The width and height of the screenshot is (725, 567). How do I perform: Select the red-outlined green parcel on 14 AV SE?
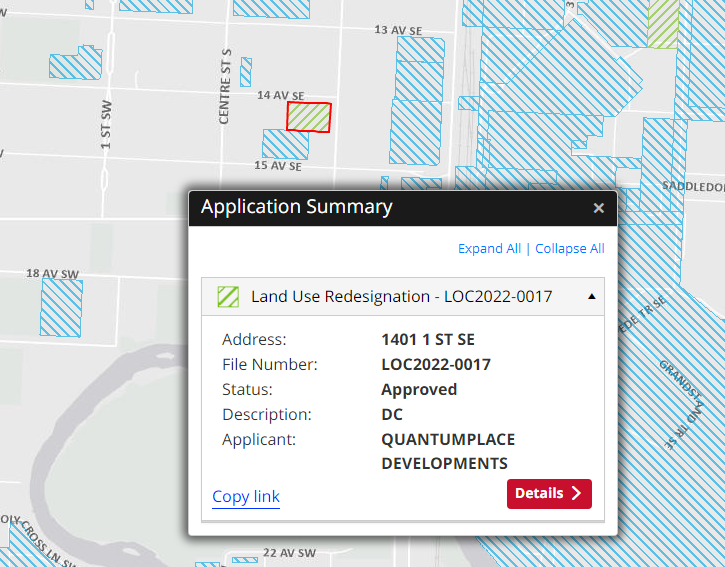(308, 116)
